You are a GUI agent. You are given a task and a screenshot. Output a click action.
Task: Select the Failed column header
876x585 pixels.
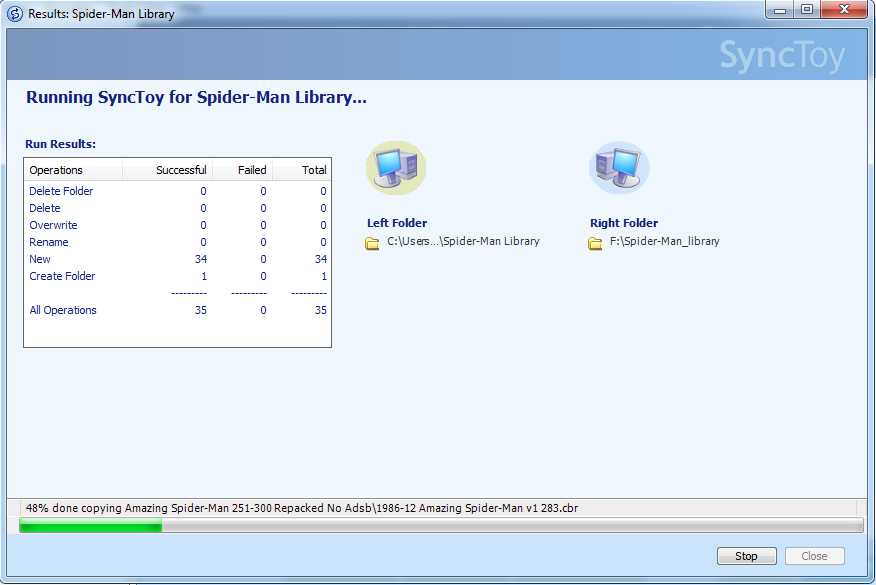coord(242,170)
